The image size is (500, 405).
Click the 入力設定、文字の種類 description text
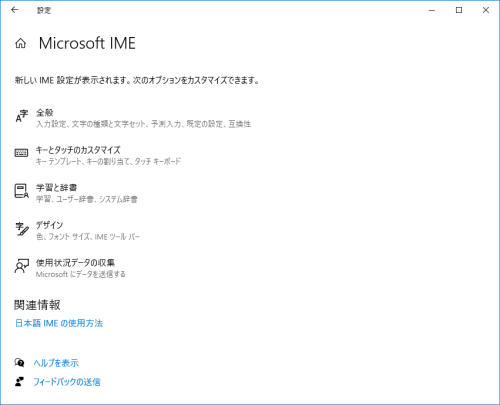click(x=143, y=124)
